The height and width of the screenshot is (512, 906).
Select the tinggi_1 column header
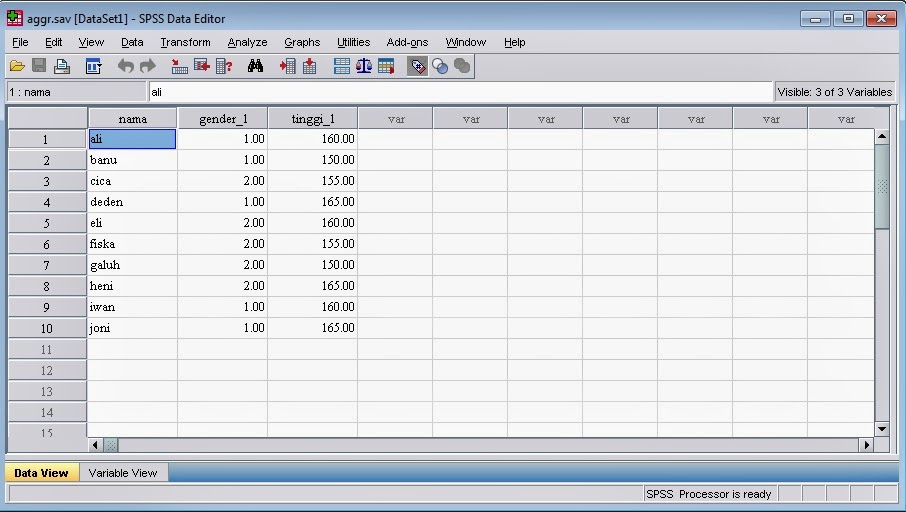[x=313, y=118]
